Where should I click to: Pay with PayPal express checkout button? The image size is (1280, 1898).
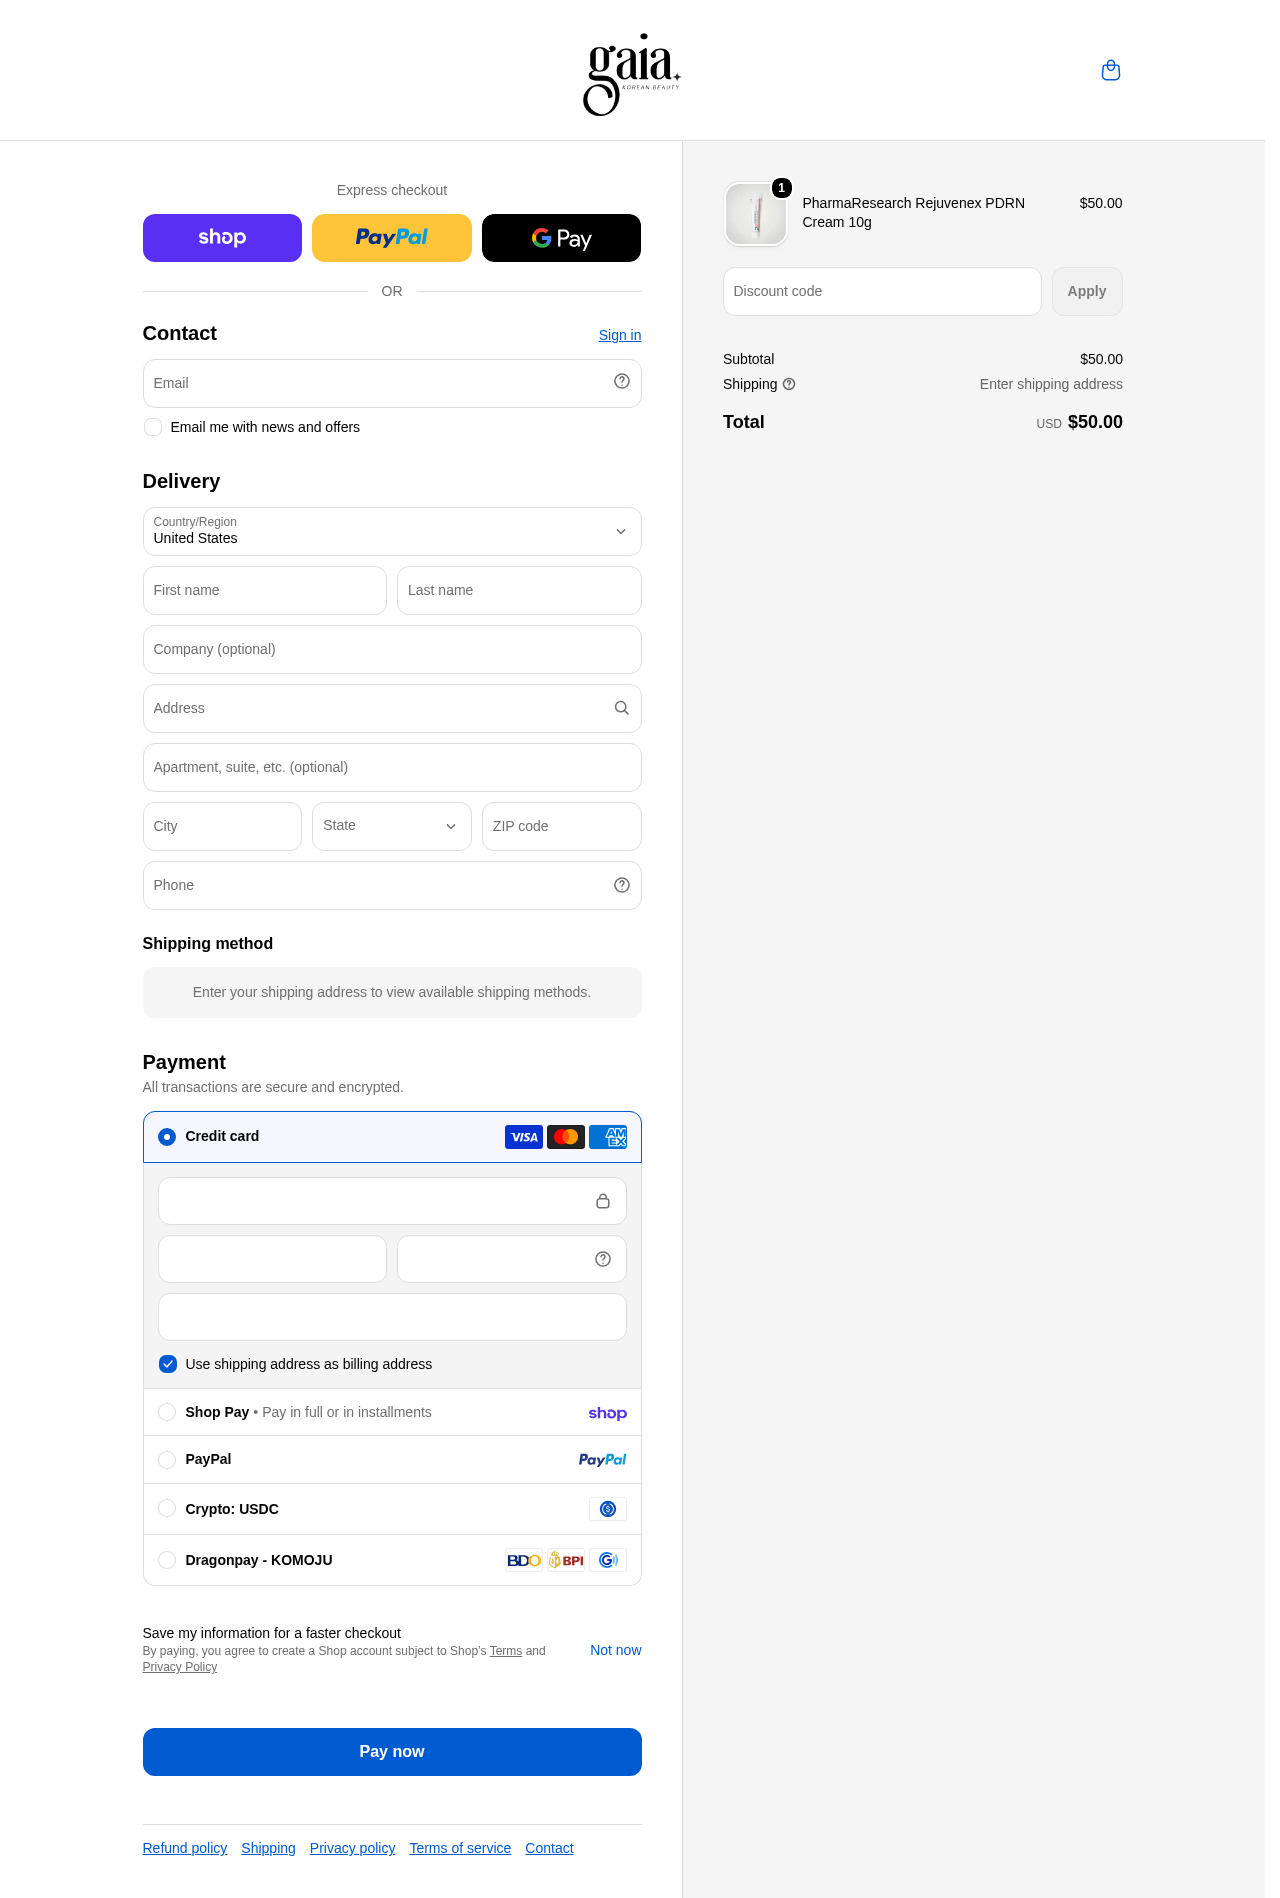click(x=392, y=238)
